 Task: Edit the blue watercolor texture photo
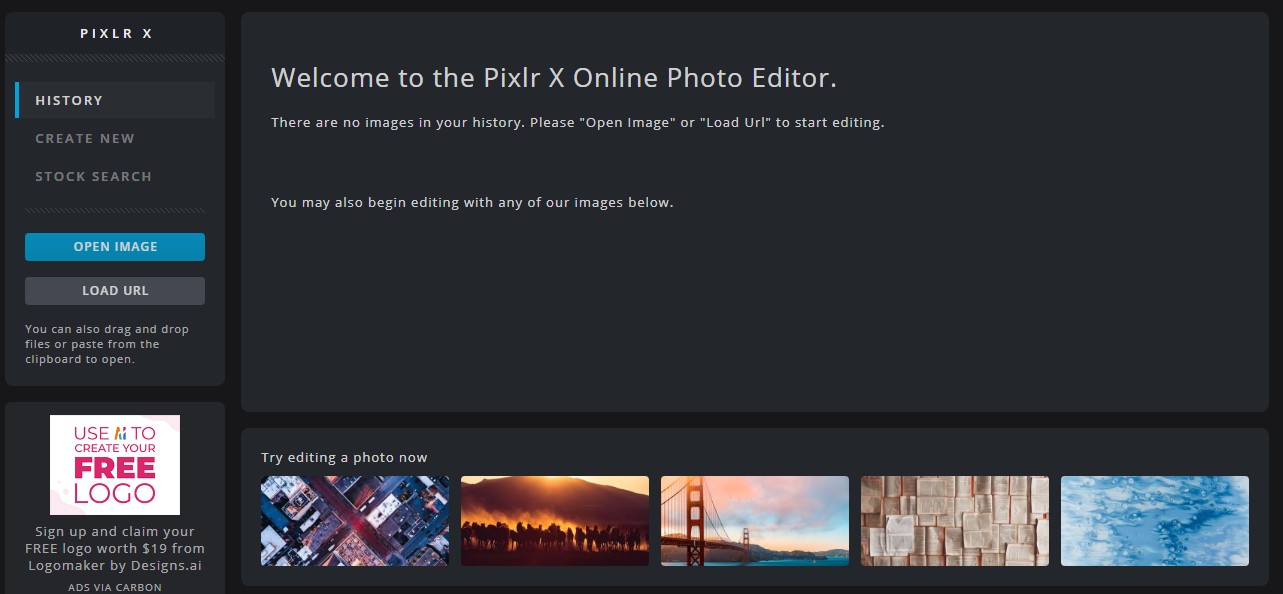pyautogui.click(x=1155, y=521)
